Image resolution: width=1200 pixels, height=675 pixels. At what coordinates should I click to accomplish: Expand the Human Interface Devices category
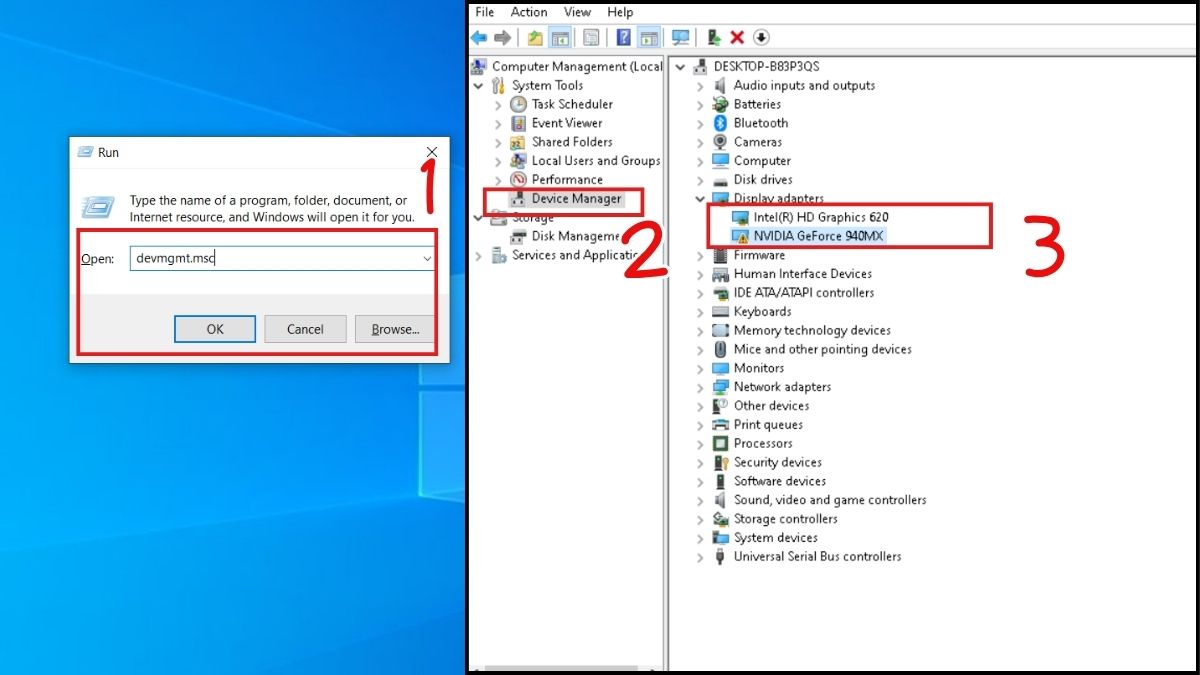tap(700, 274)
